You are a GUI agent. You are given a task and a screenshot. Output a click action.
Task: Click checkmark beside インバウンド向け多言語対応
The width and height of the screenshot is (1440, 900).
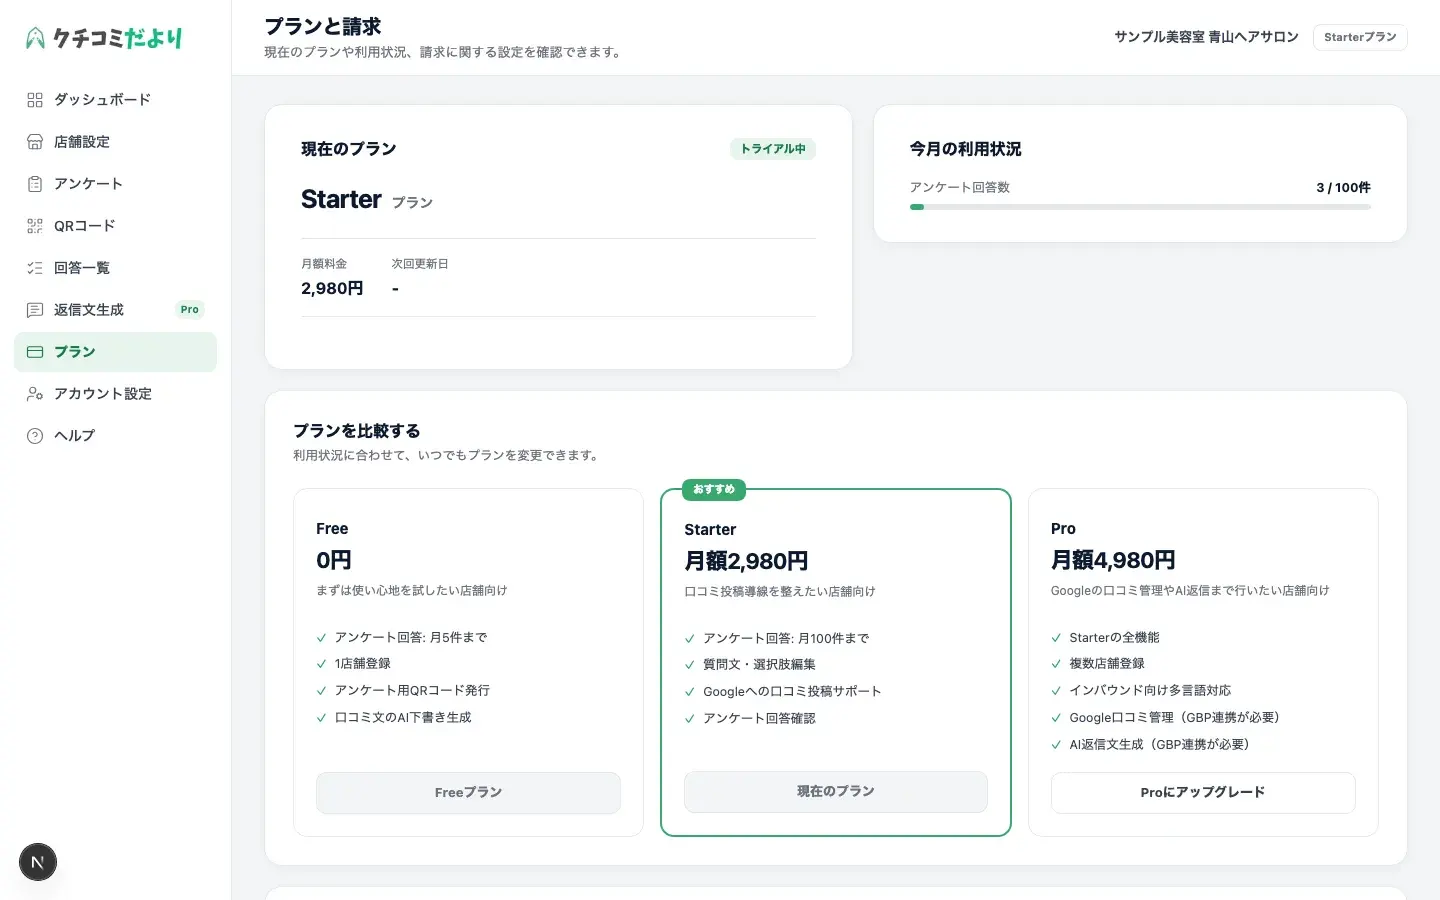point(1057,691)
